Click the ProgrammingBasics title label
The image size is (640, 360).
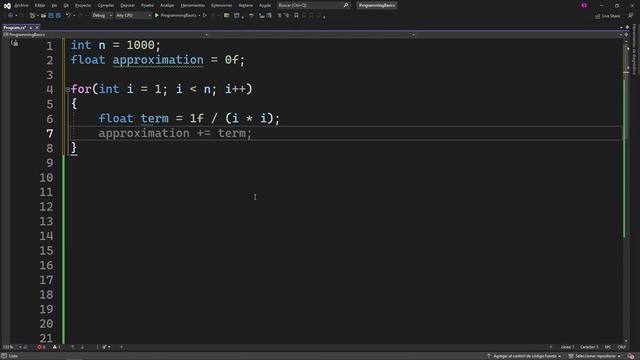(x=377, y=5)
